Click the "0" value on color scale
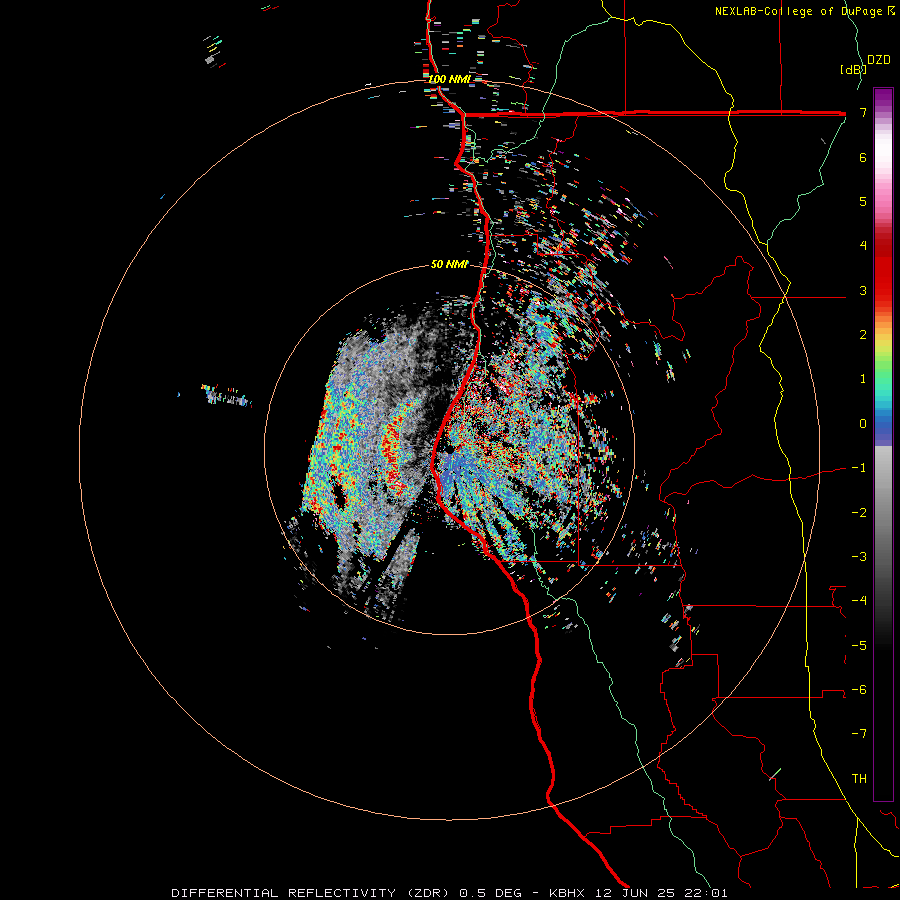Image resolution: width=900 pixels, height=900 pixels. click(x=863, y=424)
